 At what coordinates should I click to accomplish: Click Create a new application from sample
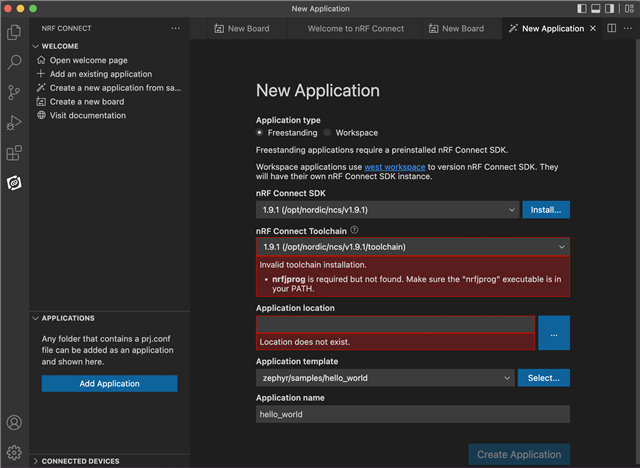[x=115, y=88]
